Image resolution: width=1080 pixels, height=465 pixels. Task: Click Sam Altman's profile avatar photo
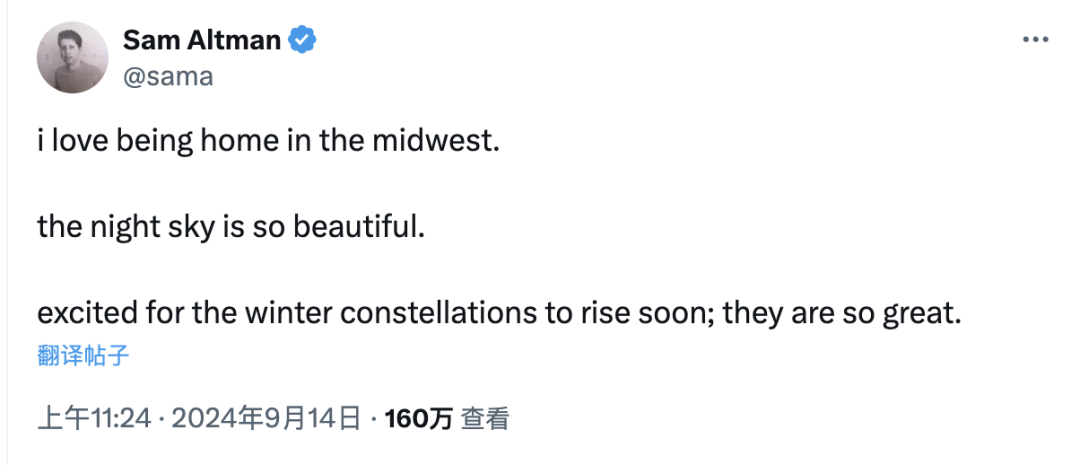[x=73, y=58]
